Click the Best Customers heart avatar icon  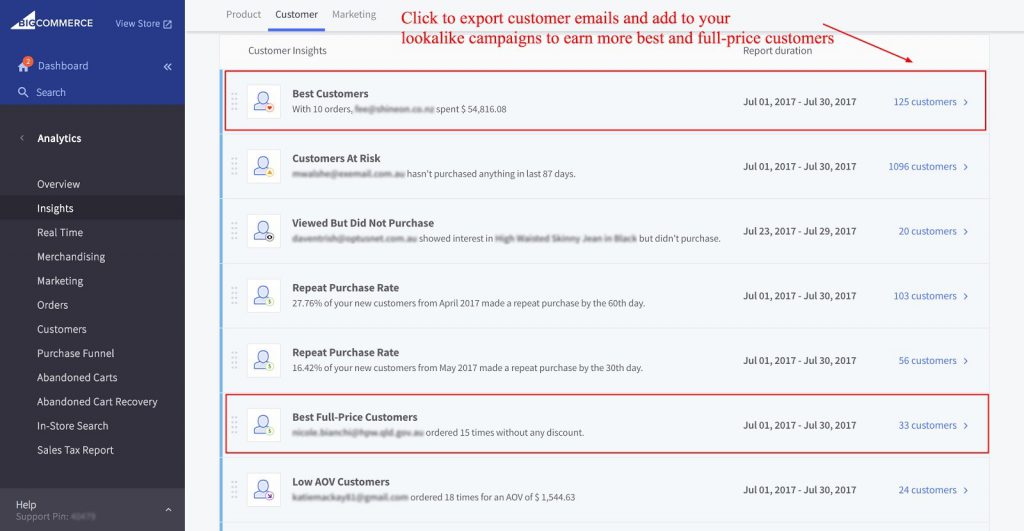point(264,102)
